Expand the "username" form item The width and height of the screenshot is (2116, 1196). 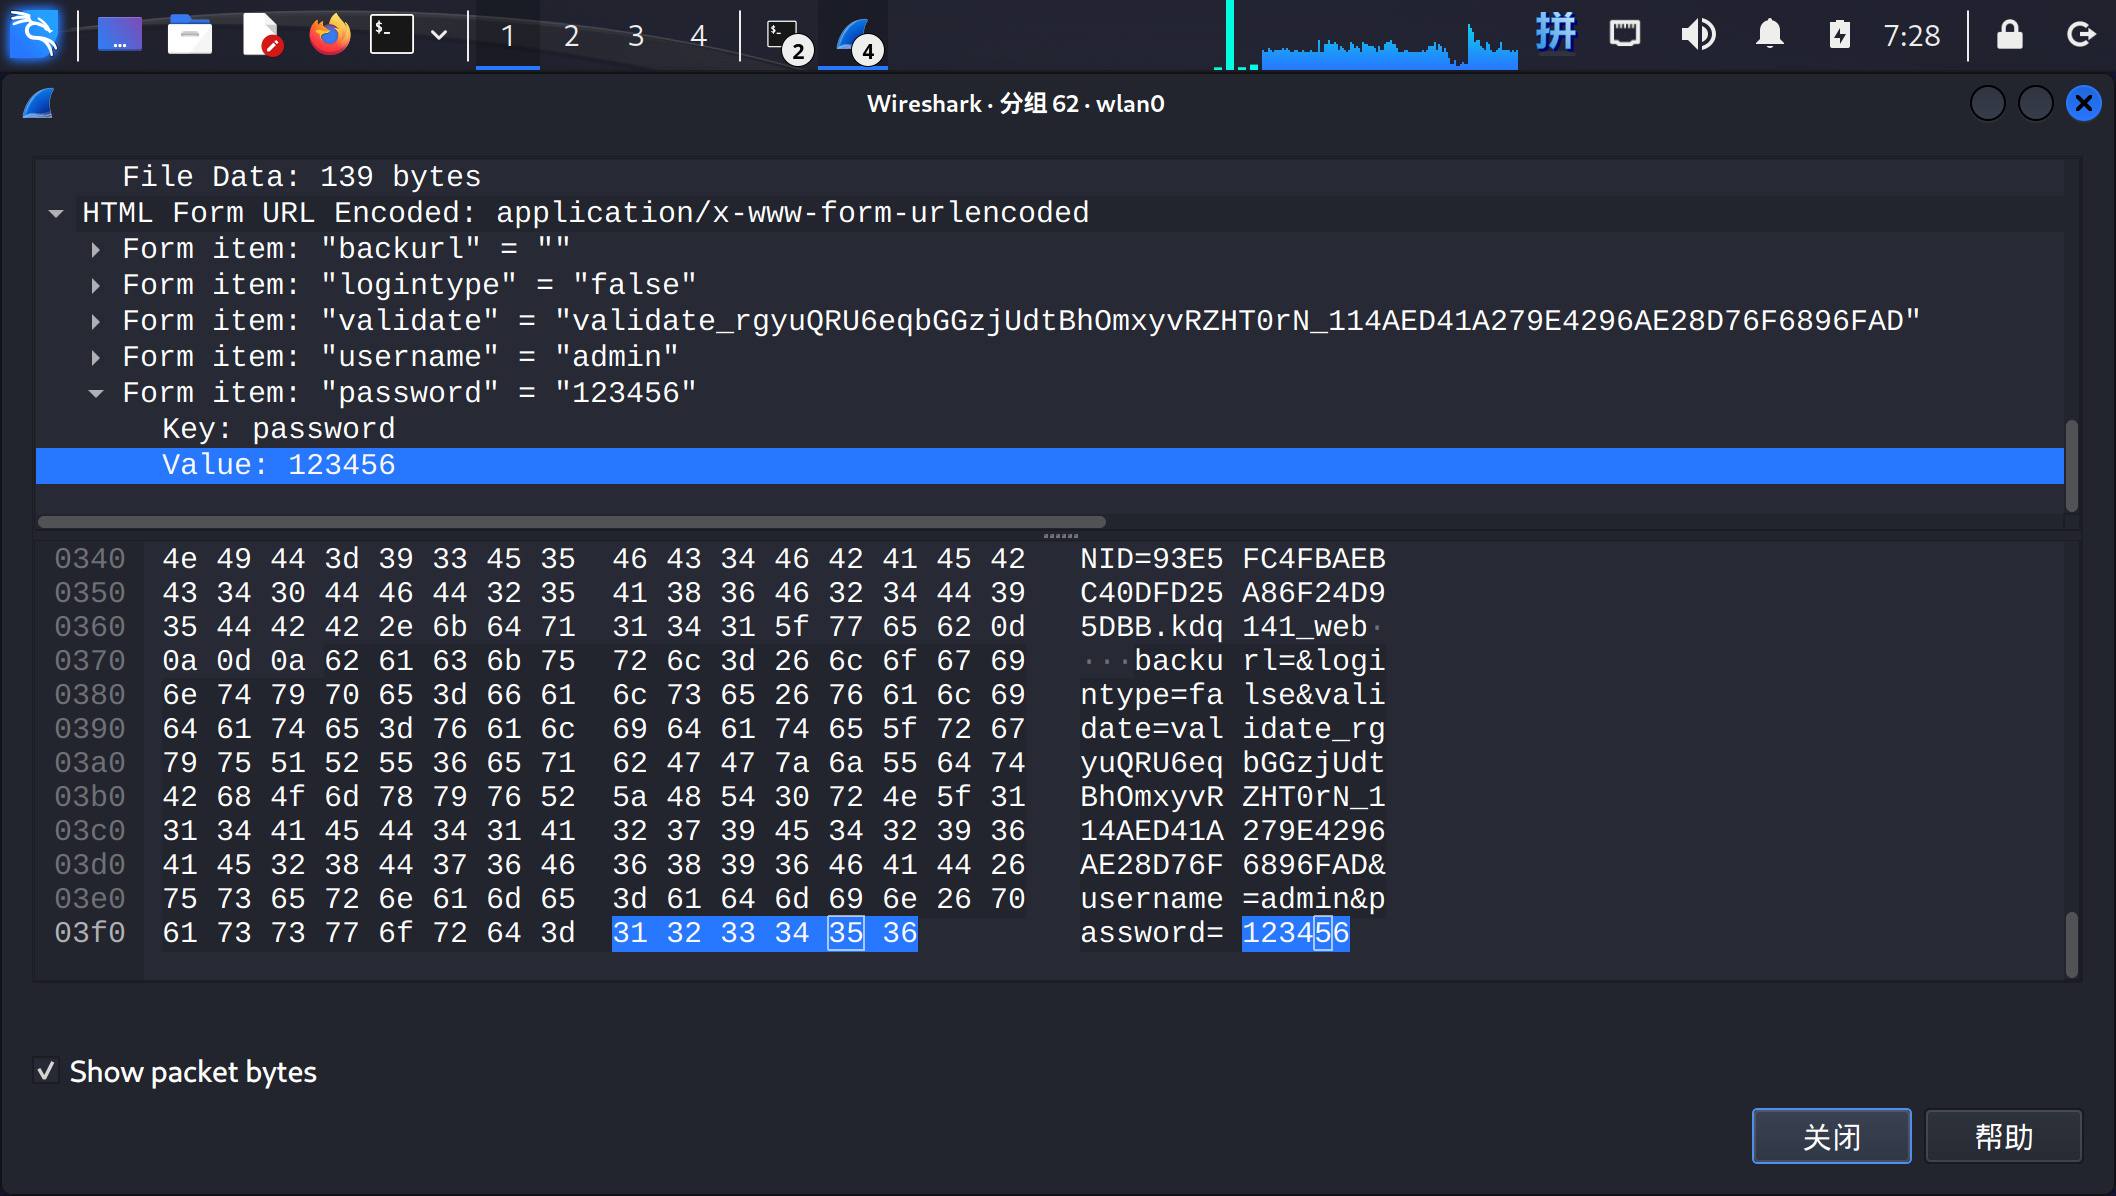coord(96,357)
